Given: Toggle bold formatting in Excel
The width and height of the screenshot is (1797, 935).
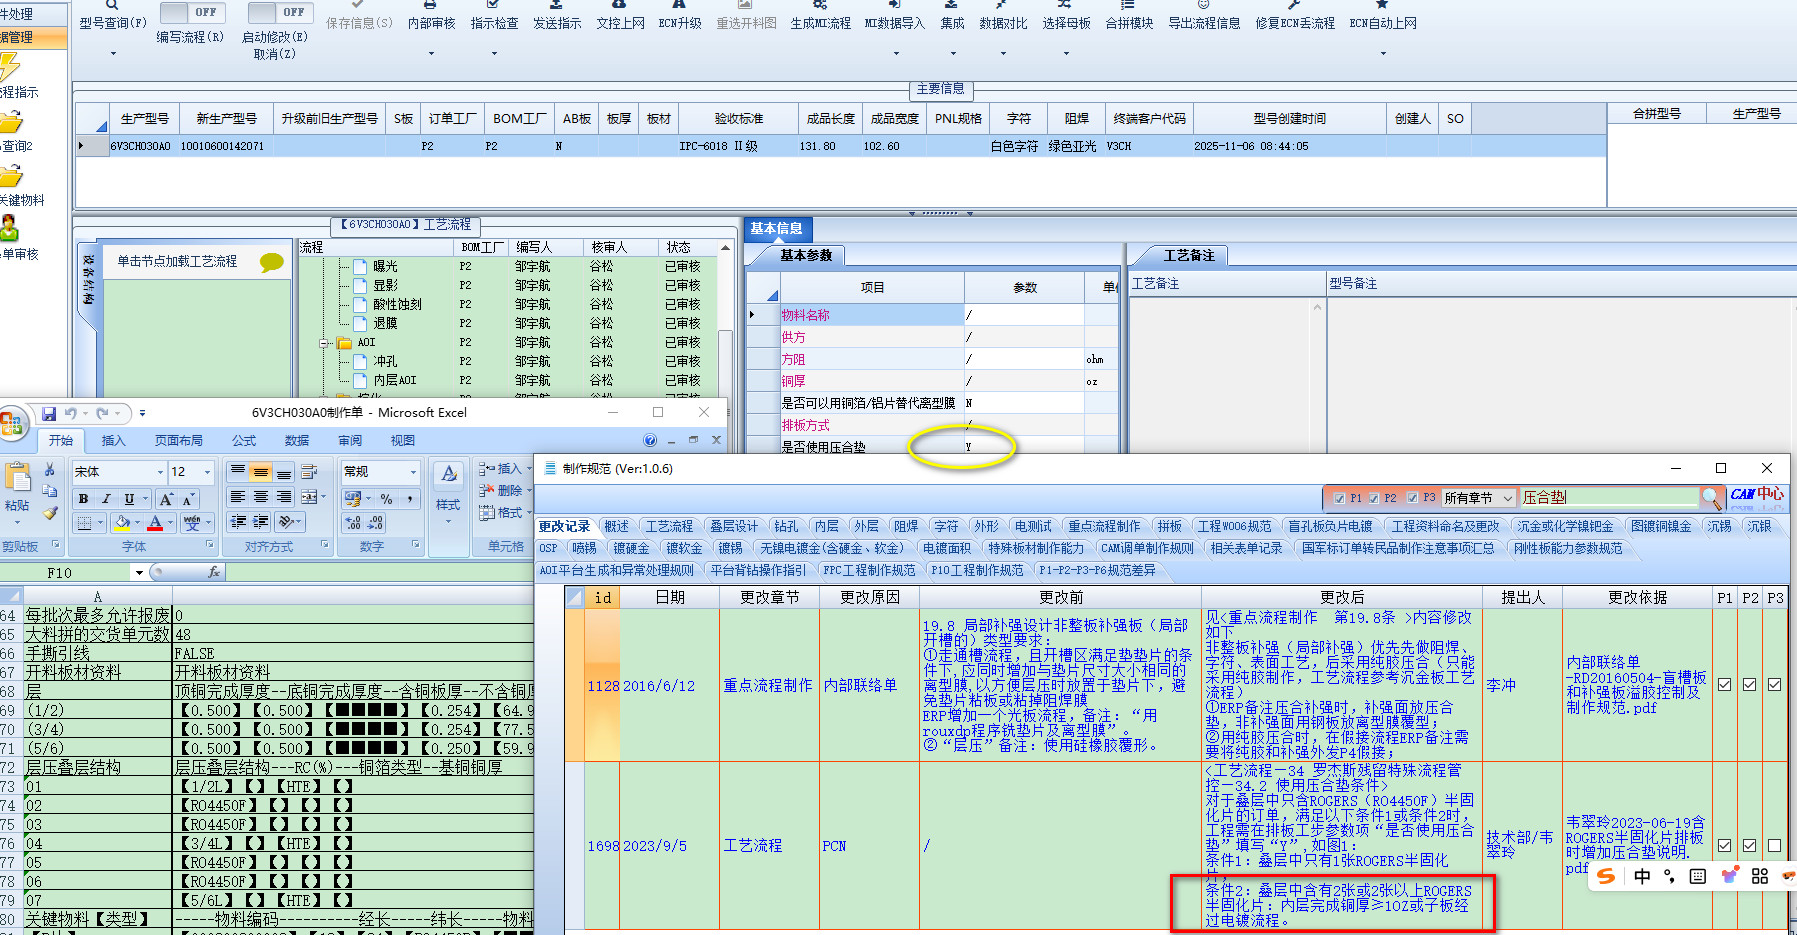Looking at the screenshot, I should point(83,498).
